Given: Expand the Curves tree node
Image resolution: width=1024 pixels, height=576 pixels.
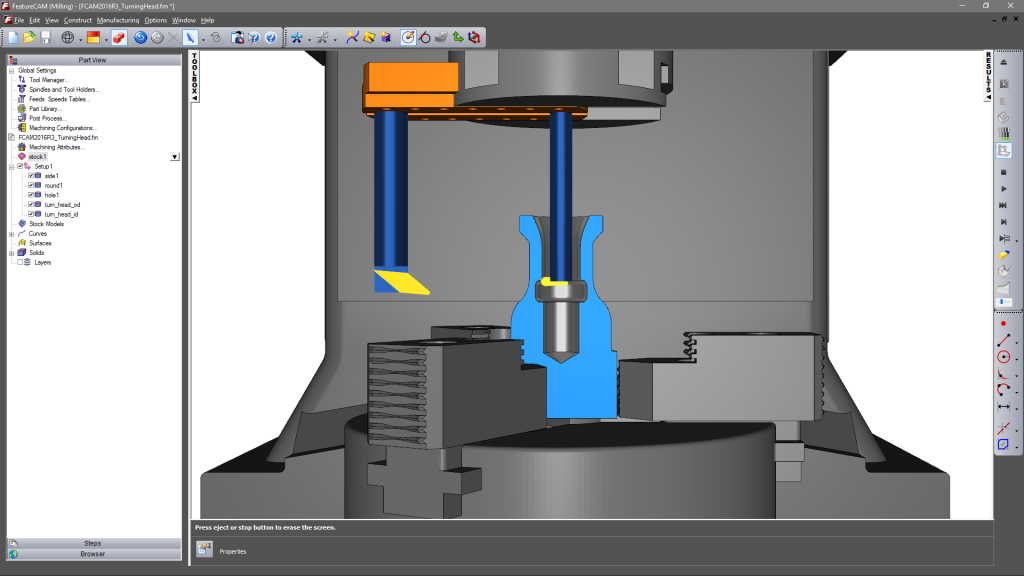Looking at the screenshot, I should 11,234.
